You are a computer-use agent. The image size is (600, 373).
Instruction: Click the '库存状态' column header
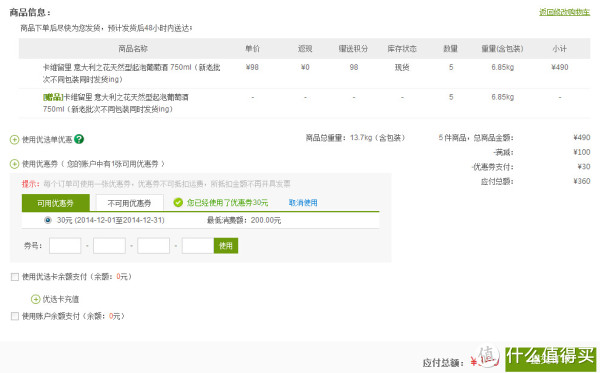[x=402, y=49]
